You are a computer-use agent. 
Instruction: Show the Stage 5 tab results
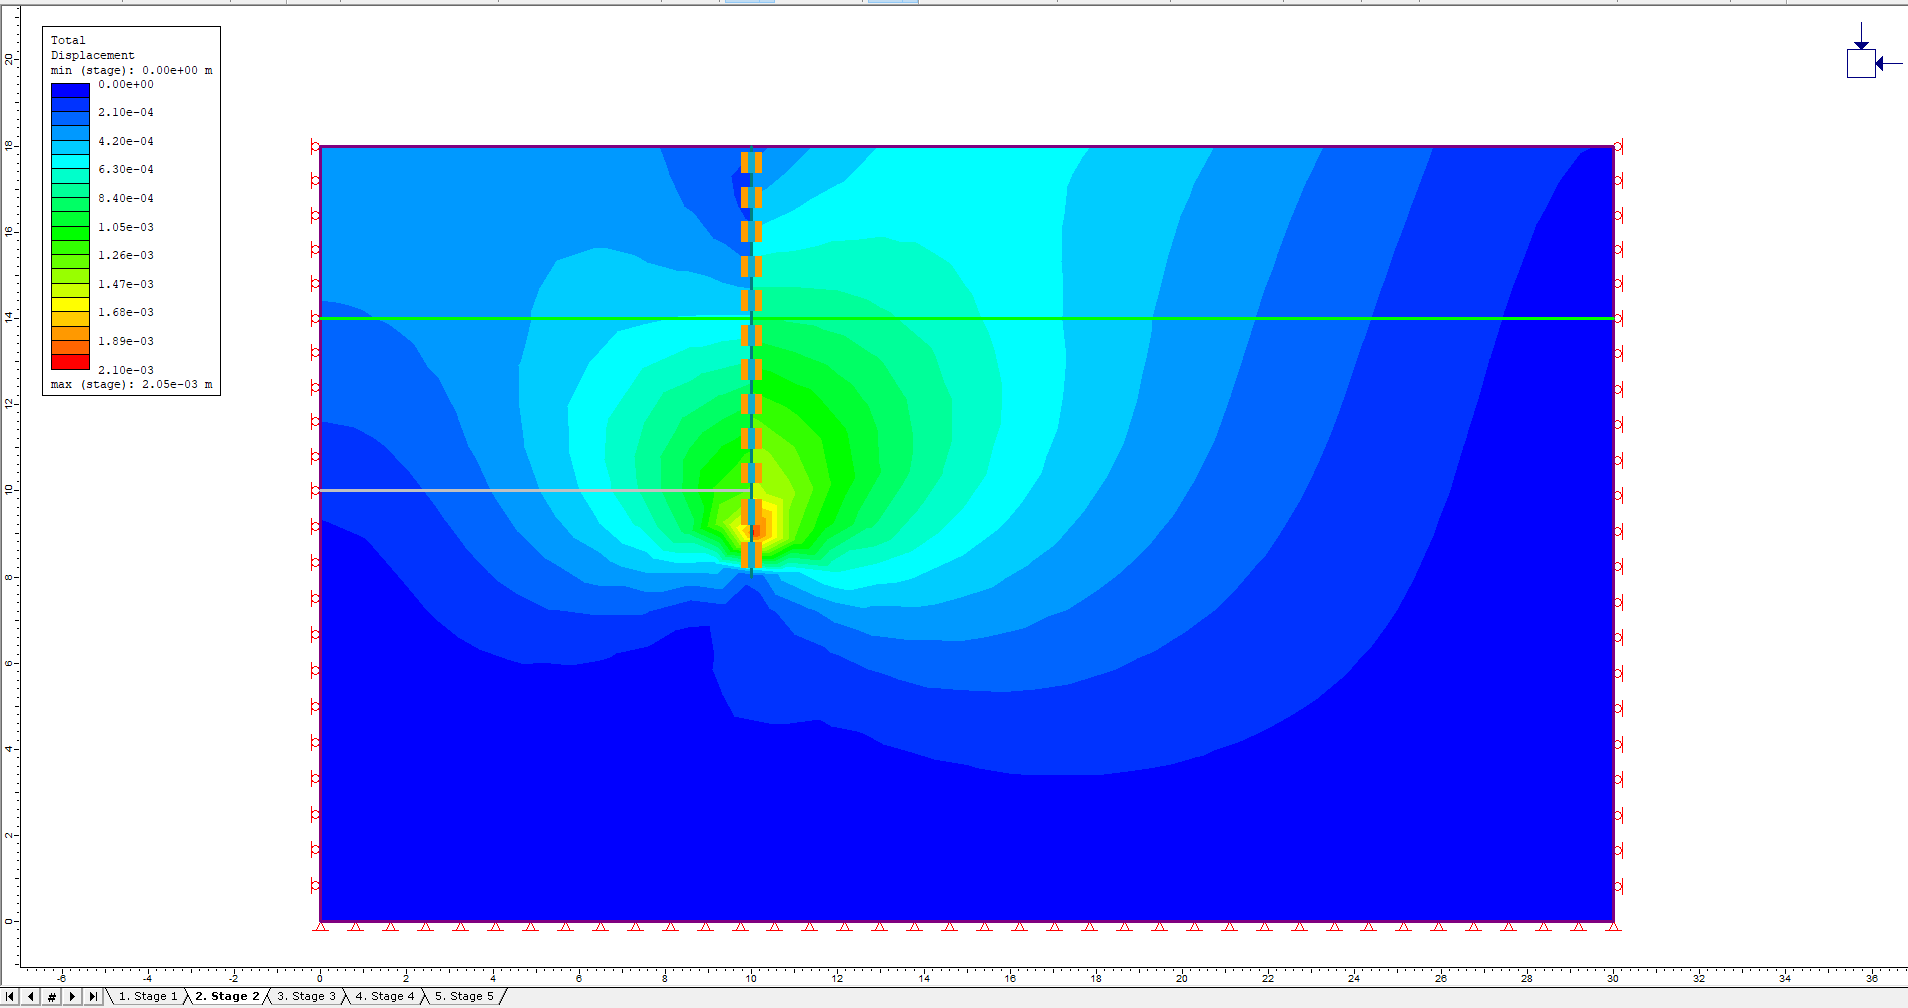(464, 996)
